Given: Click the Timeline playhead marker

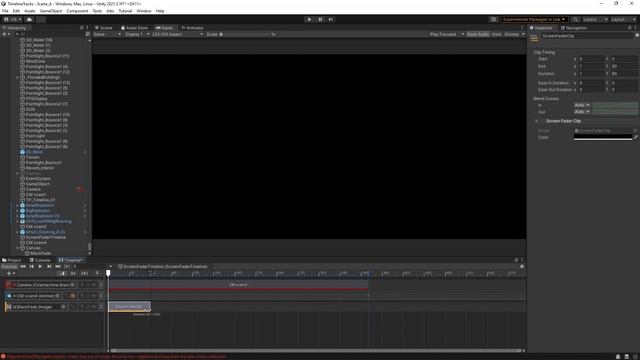Looking at the screenshot, I should pyautogui.click(x=108, y=273).
